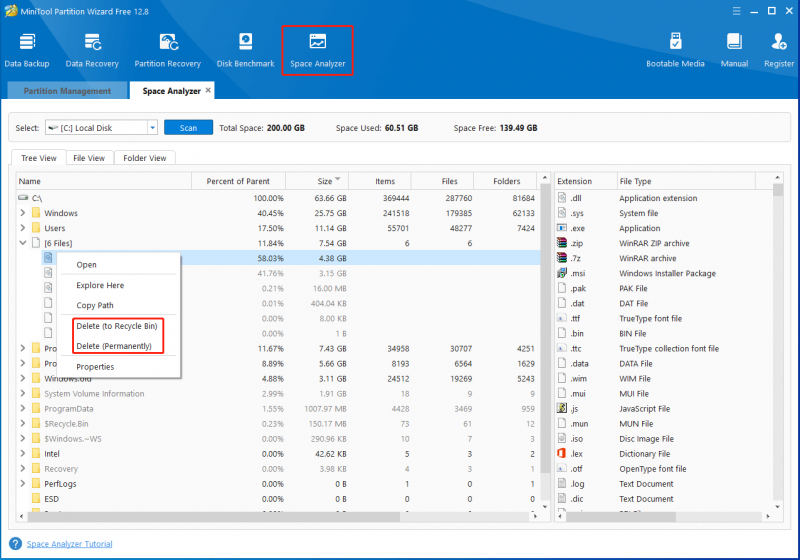The height and width of the screenshot is (560, 800).
Task: Open the Data Backup tool
Action: [x=27, y=50]
